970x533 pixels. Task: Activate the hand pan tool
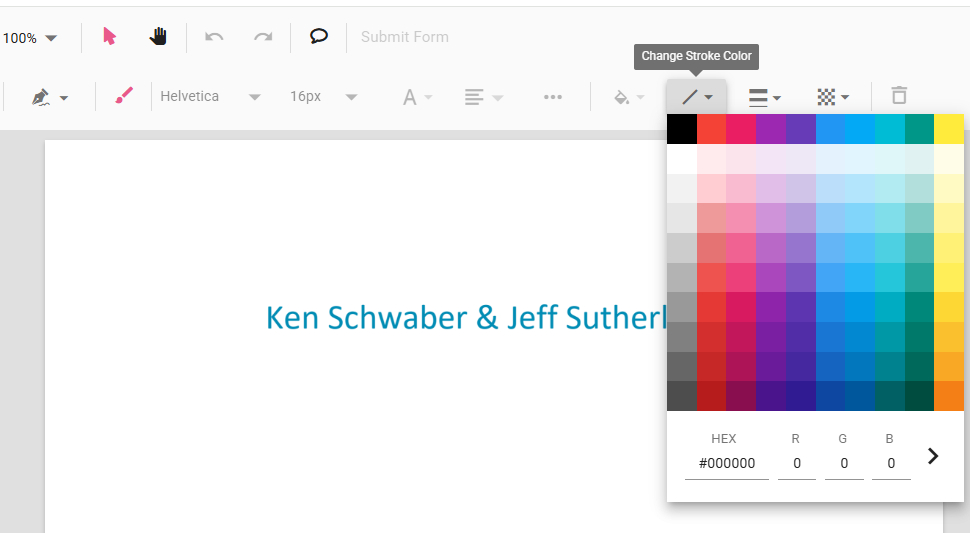[x=159, y=37]
